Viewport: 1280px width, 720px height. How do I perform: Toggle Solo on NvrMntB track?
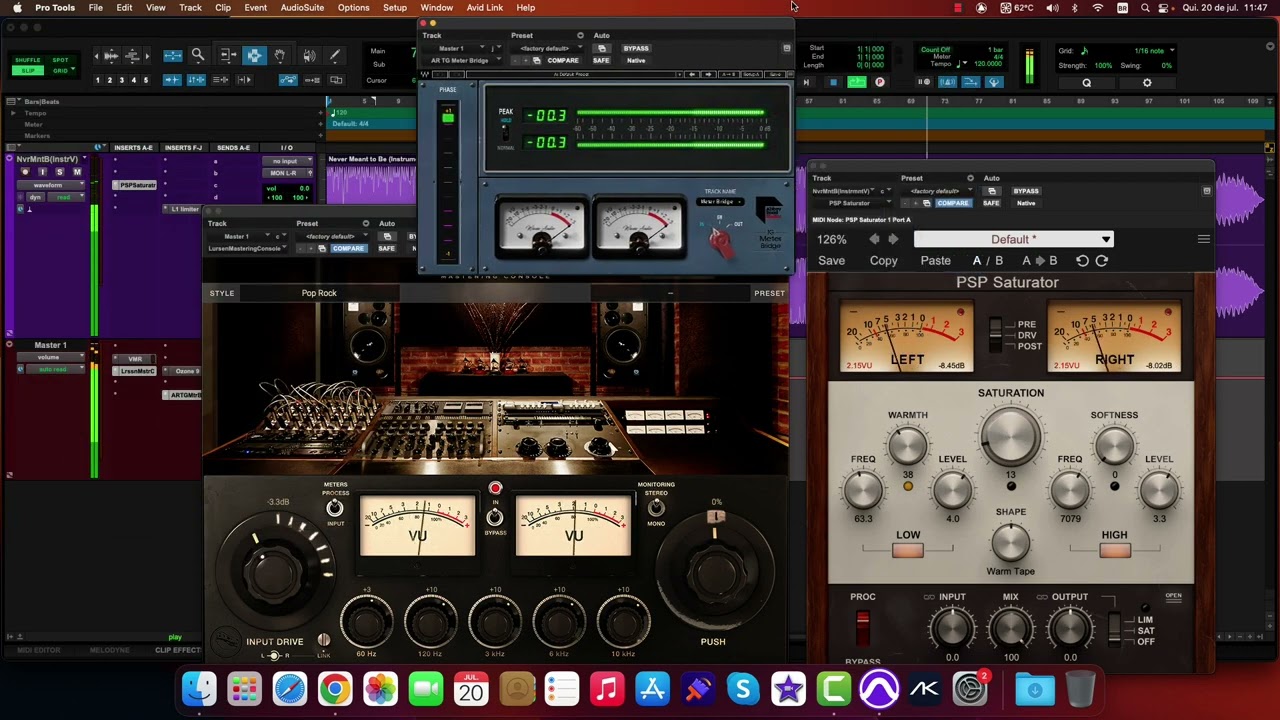60,172
